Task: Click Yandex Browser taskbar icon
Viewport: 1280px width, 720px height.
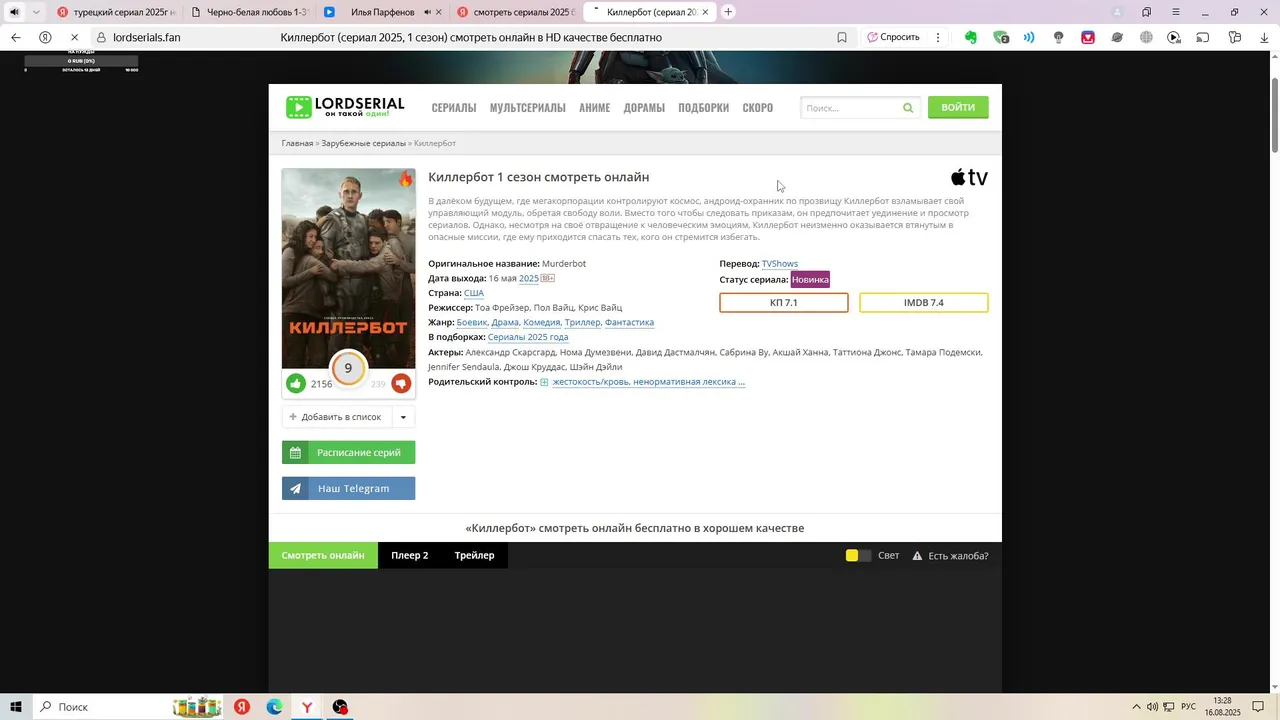Action: click(307, 707)
